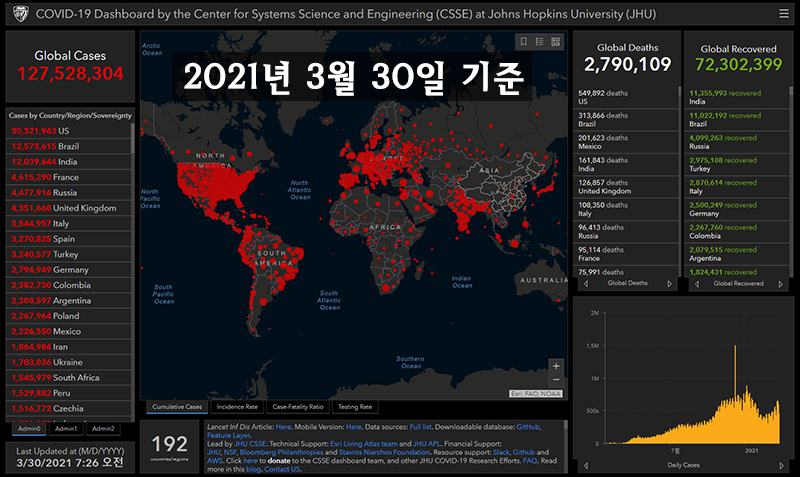This screenshot has width=800, height=477.
Task: Click the 'Esri, FAO, NOAA' map attribution
Action: pos(536,394)
